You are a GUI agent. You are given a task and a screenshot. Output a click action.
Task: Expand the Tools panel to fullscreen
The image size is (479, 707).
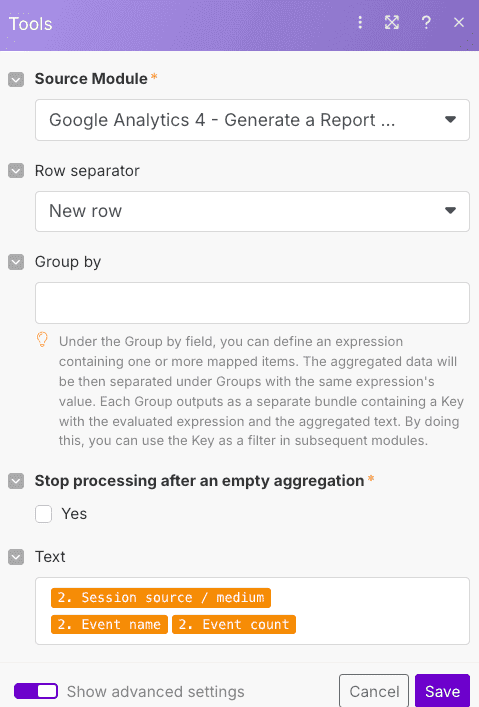[391, 22]
